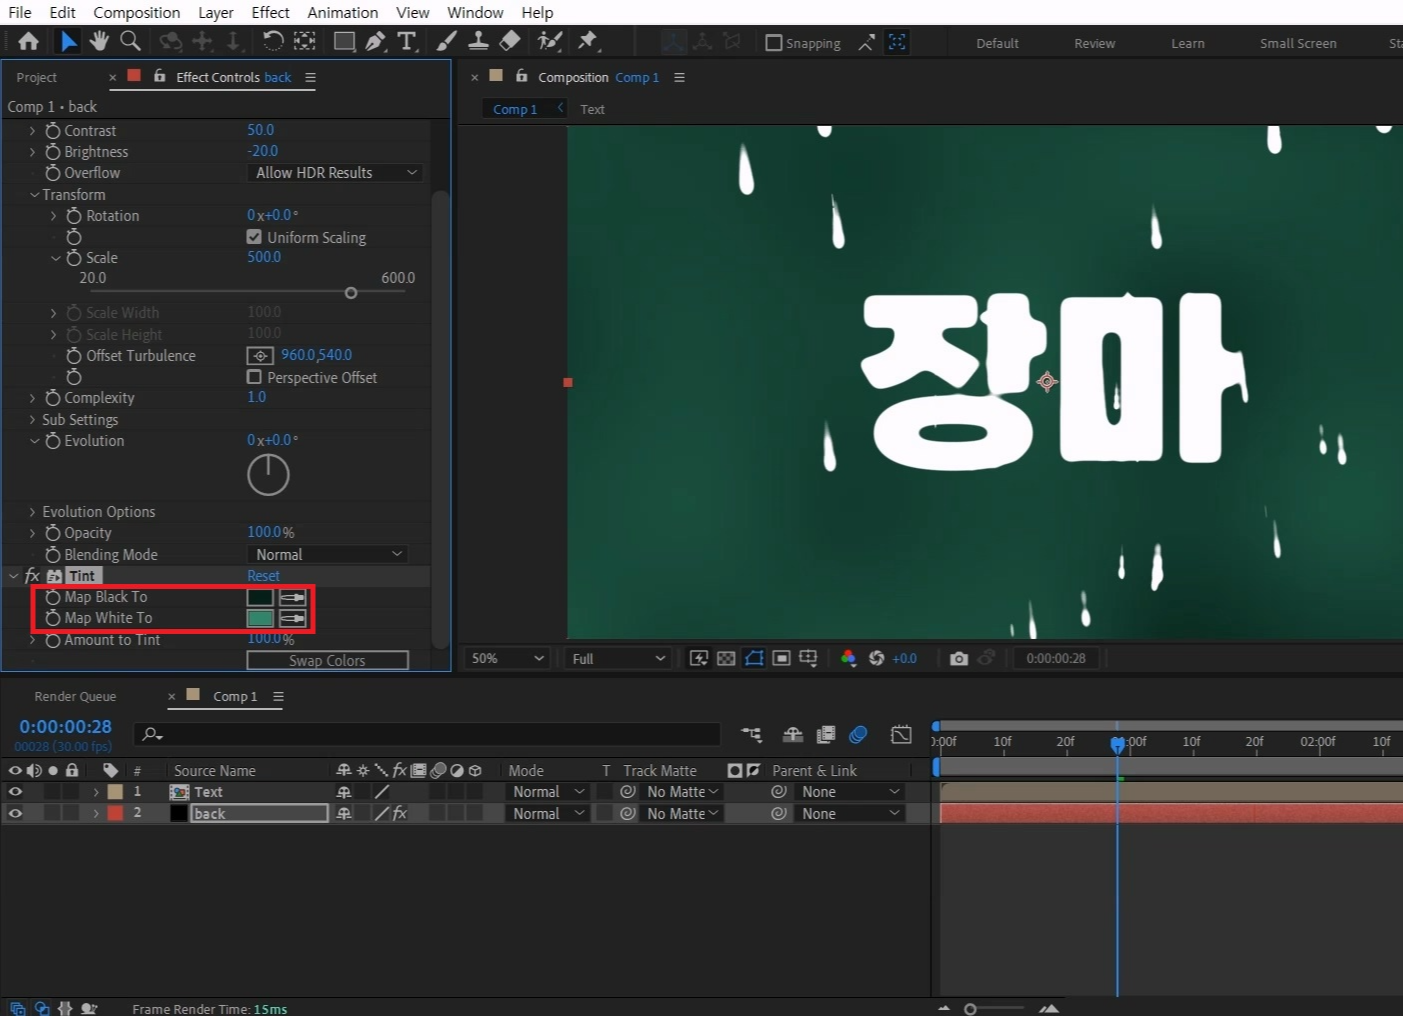Select the Eraser tool
1403x1016 pixels.
coord(510,41)
